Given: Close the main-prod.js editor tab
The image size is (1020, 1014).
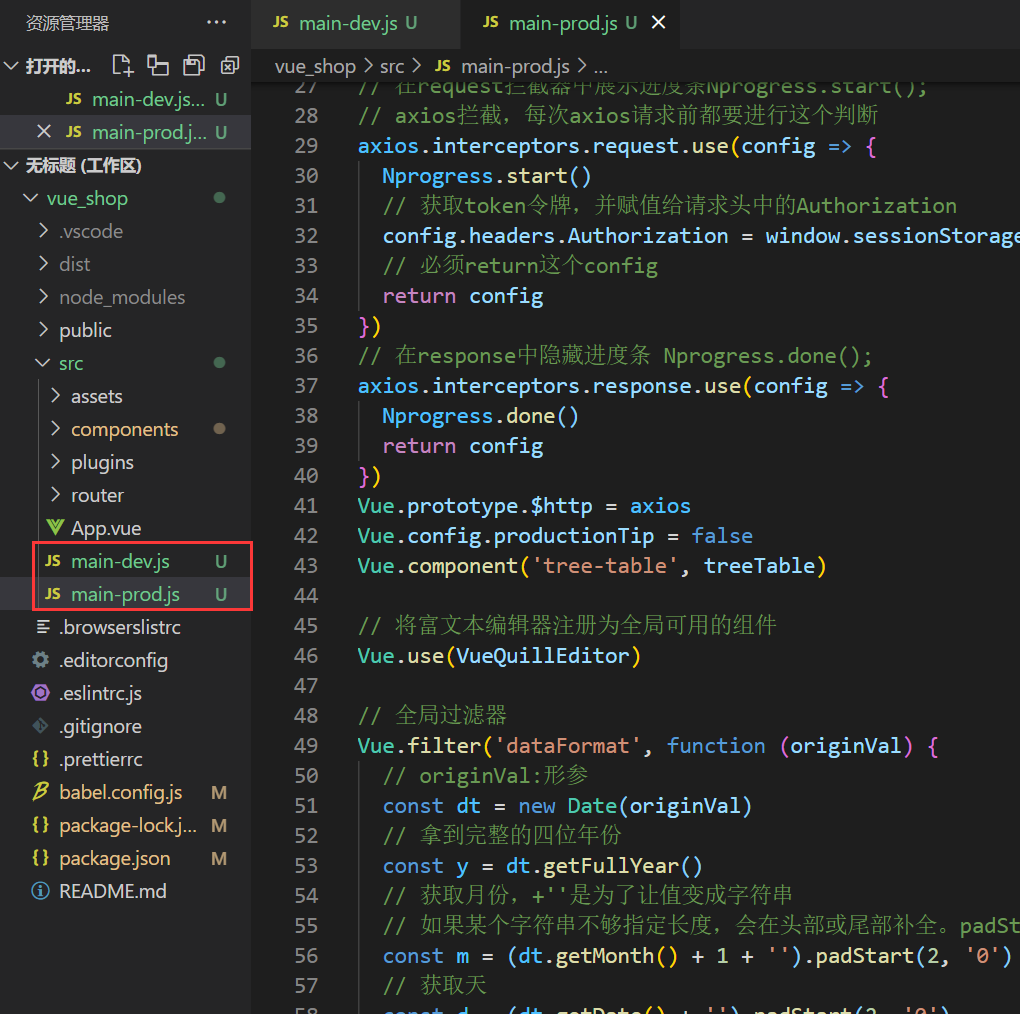Looking at the screenshot, I should [x=658, y=22].
